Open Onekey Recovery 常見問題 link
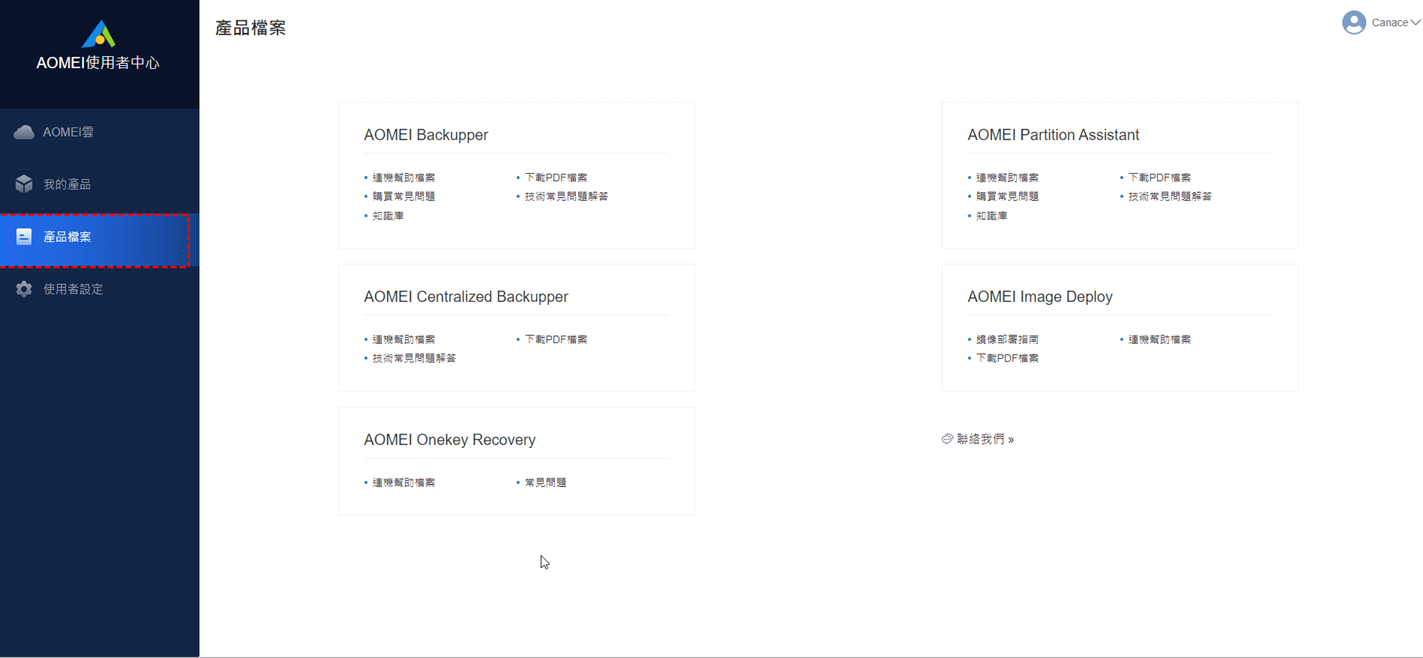1423x658 pixels. pyautogui.click(x=546, y=482)
